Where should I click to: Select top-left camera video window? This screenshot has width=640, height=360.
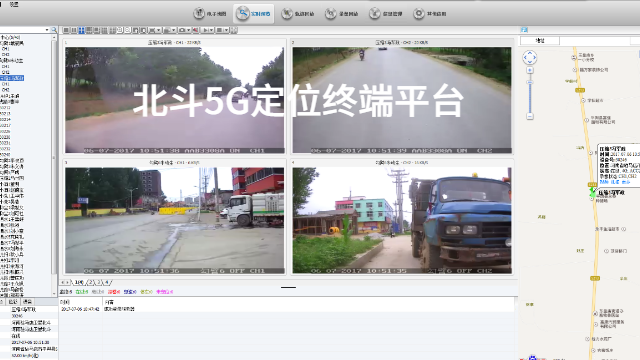pos(175,100)
